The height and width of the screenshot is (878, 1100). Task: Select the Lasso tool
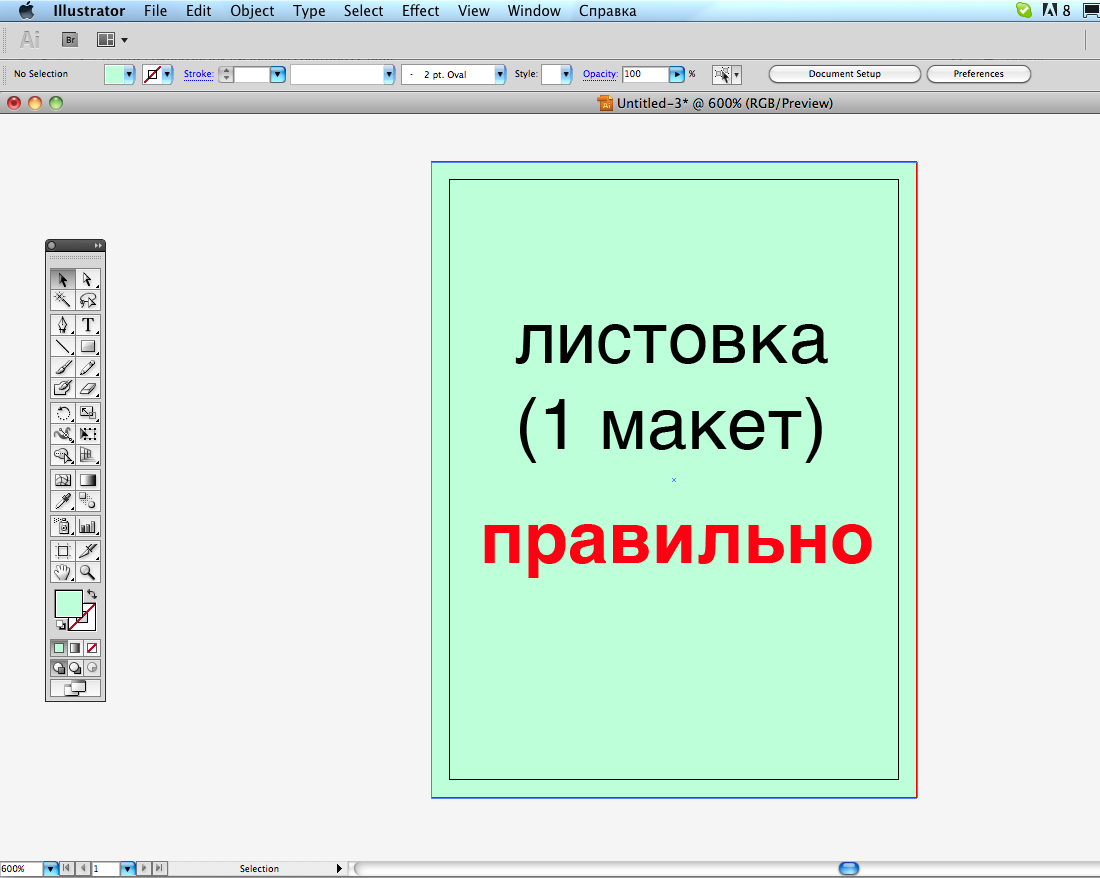[x=88, y=300]
